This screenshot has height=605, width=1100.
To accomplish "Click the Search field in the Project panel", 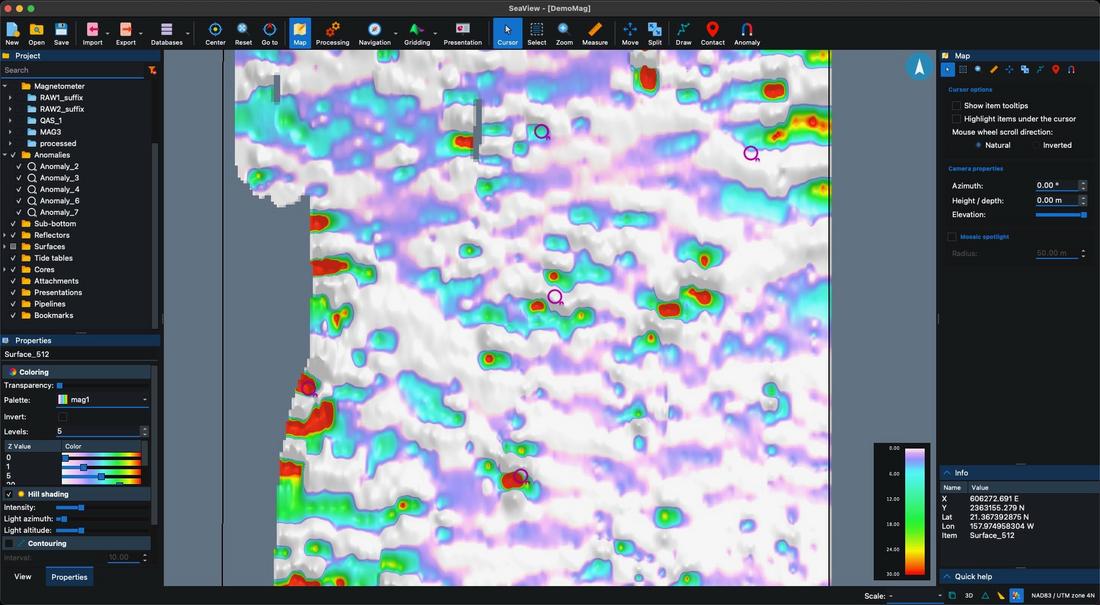I will coord(73,70).
